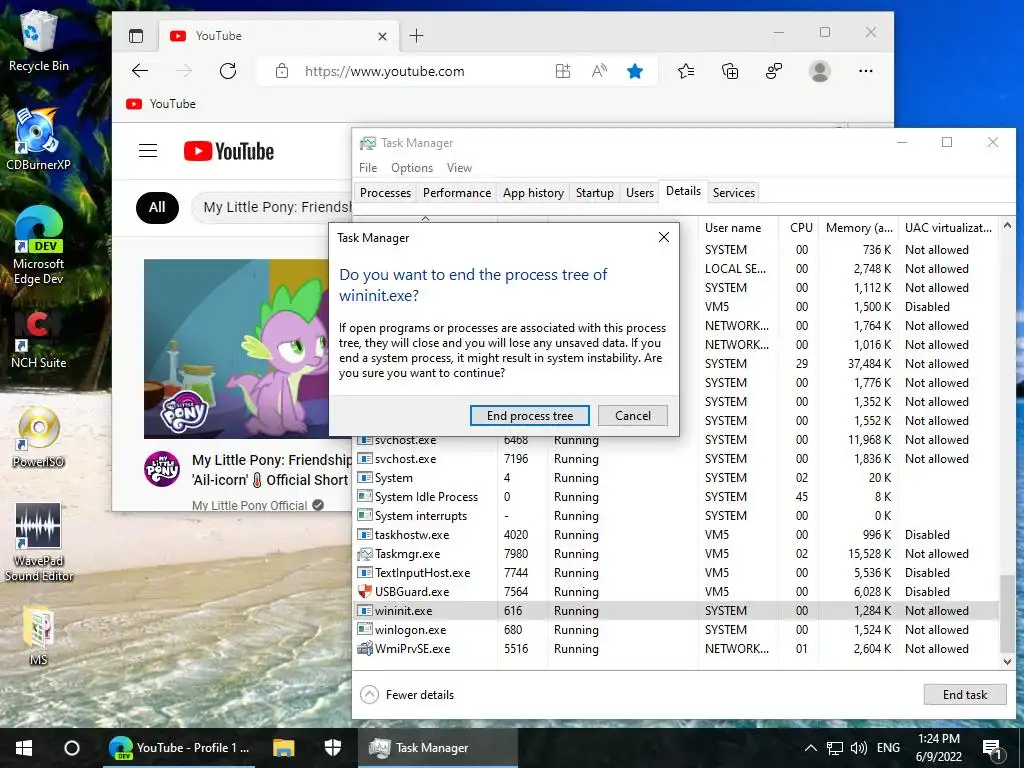Sort by CPU column header
This screenshot has height=768, width=1024.
click(798, 228)
